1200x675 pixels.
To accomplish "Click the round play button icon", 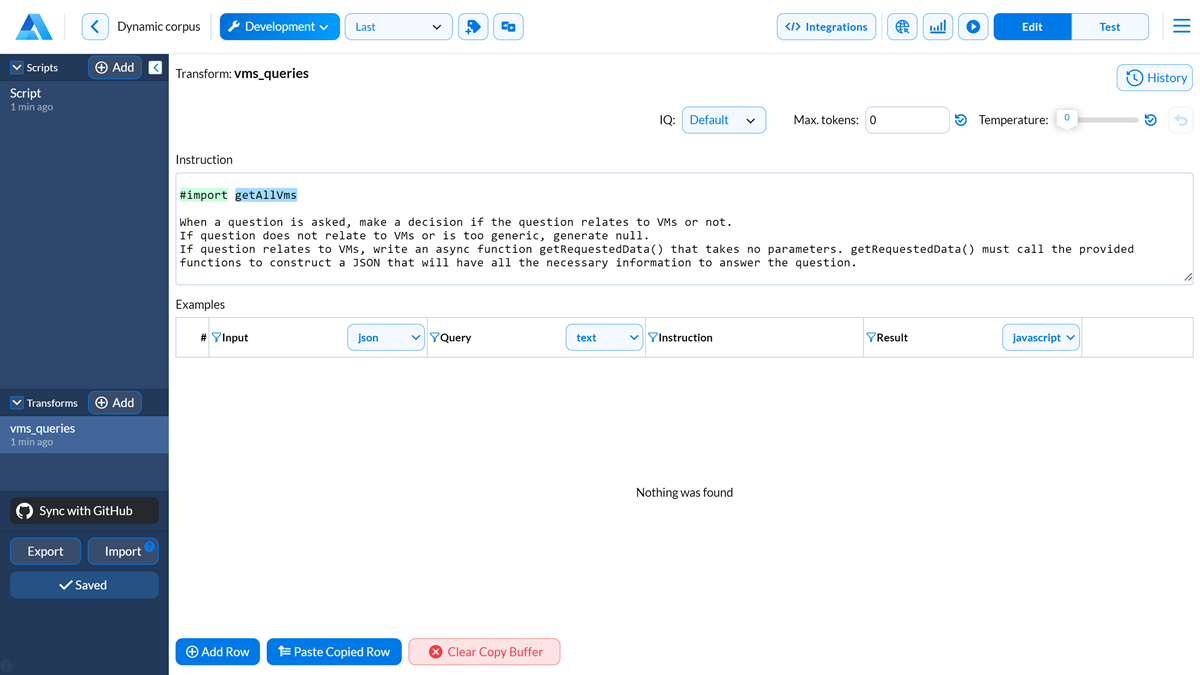I will 973,27.
